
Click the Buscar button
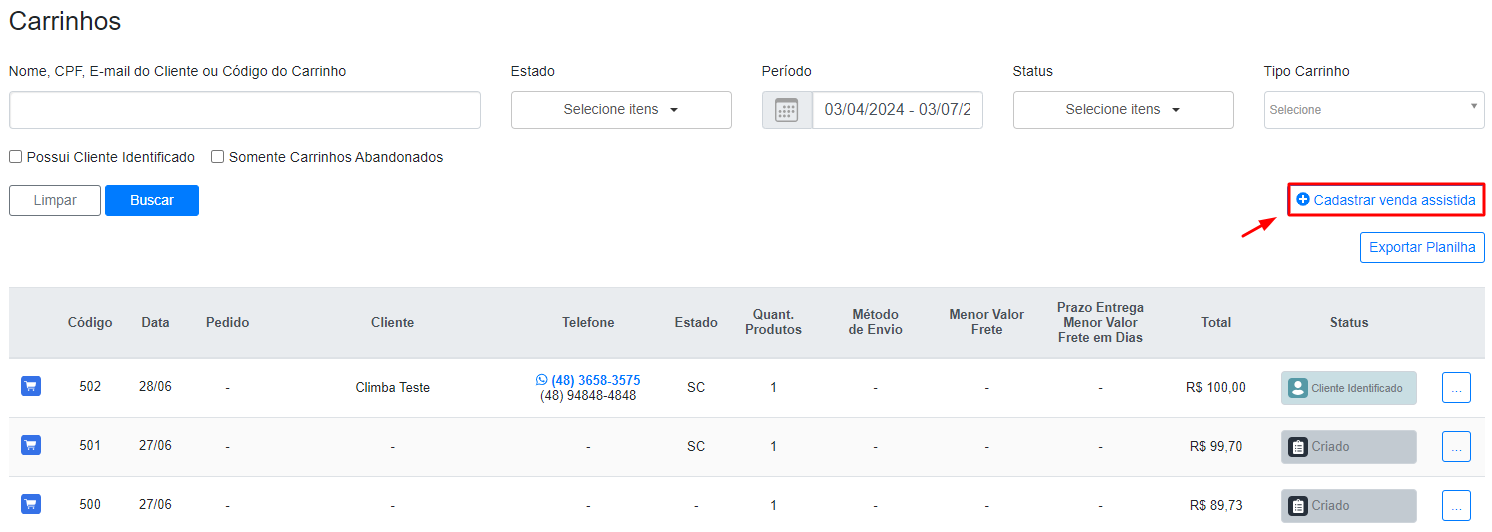[152, 200]
